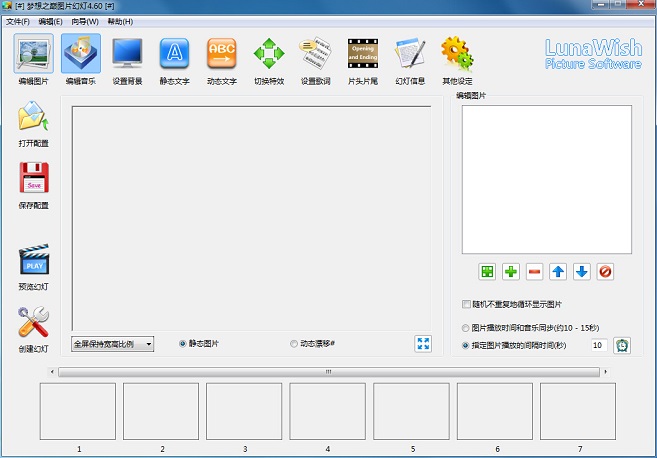The width and height of the screenshot is (657, 458).
Task: Select the 动态漂移 radio button
Action: [x=294, y=344]
